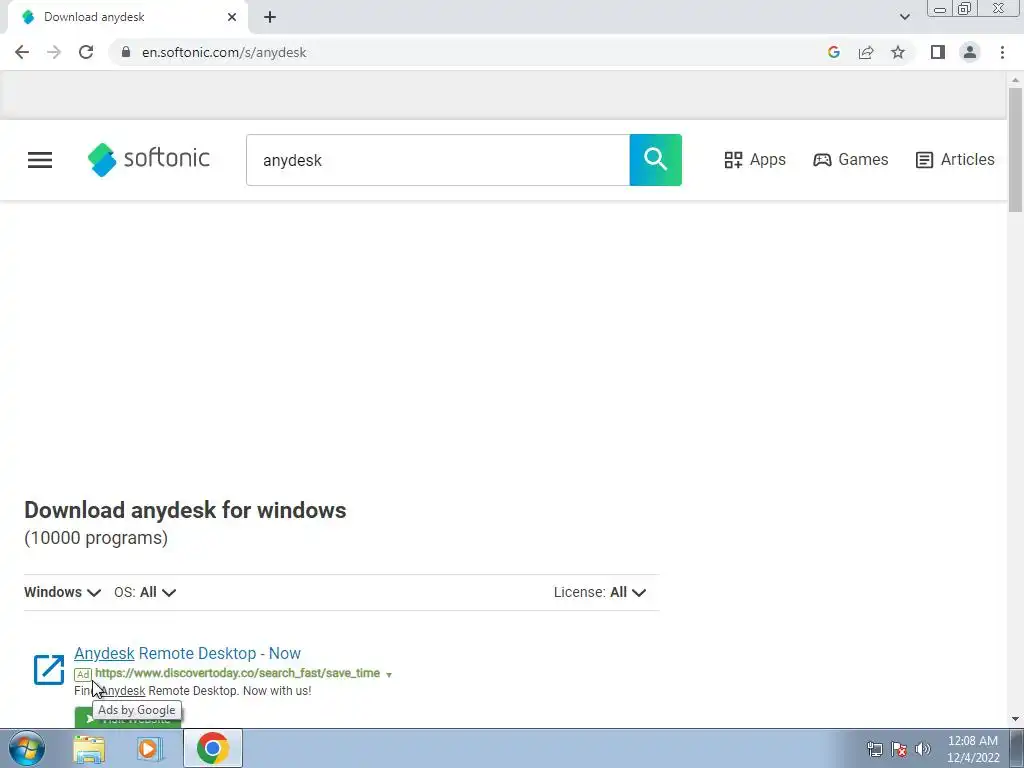The height and width of the screenshot is (768, 1024).
Task: Open Windows Start button
Action: click(27, 748)
